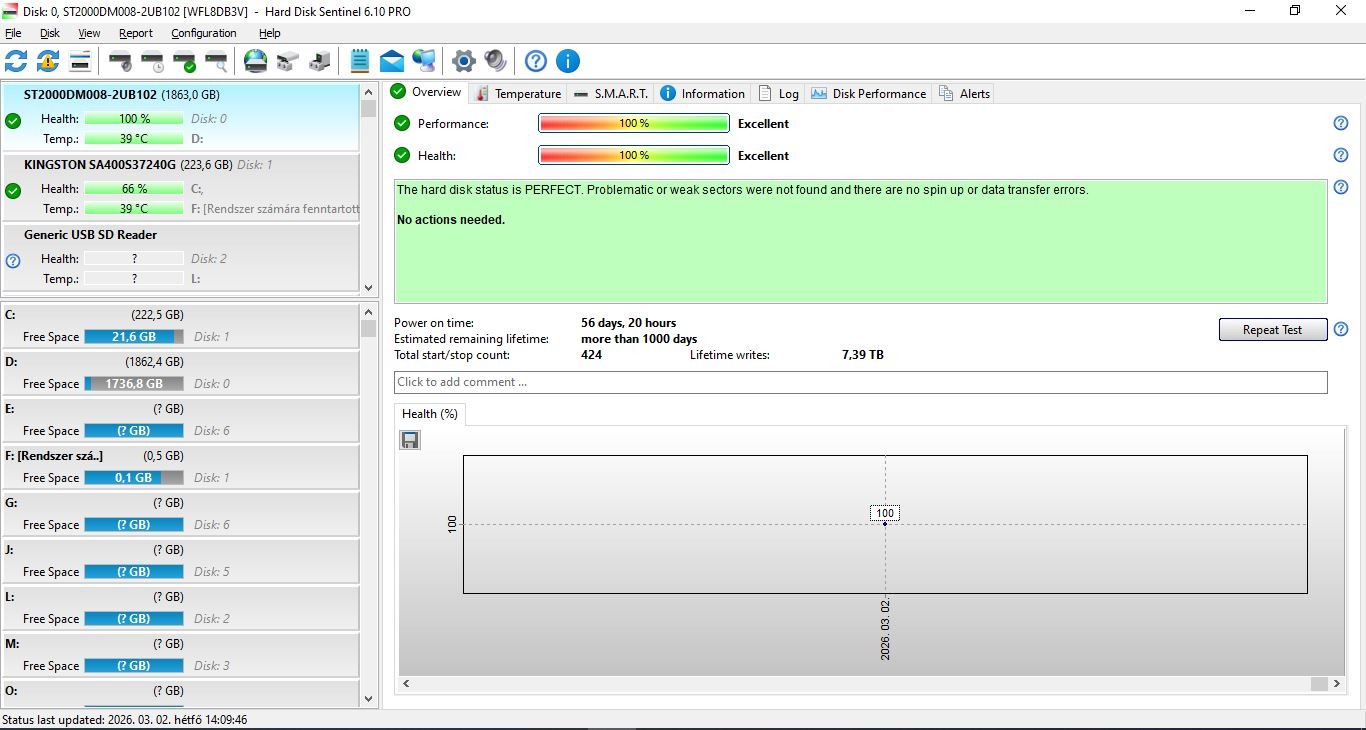Click the disk-with-clock toolbar icon
The height and width of the screenshot is (730, 1366).
pyautogui.click(x=152, y=61)
